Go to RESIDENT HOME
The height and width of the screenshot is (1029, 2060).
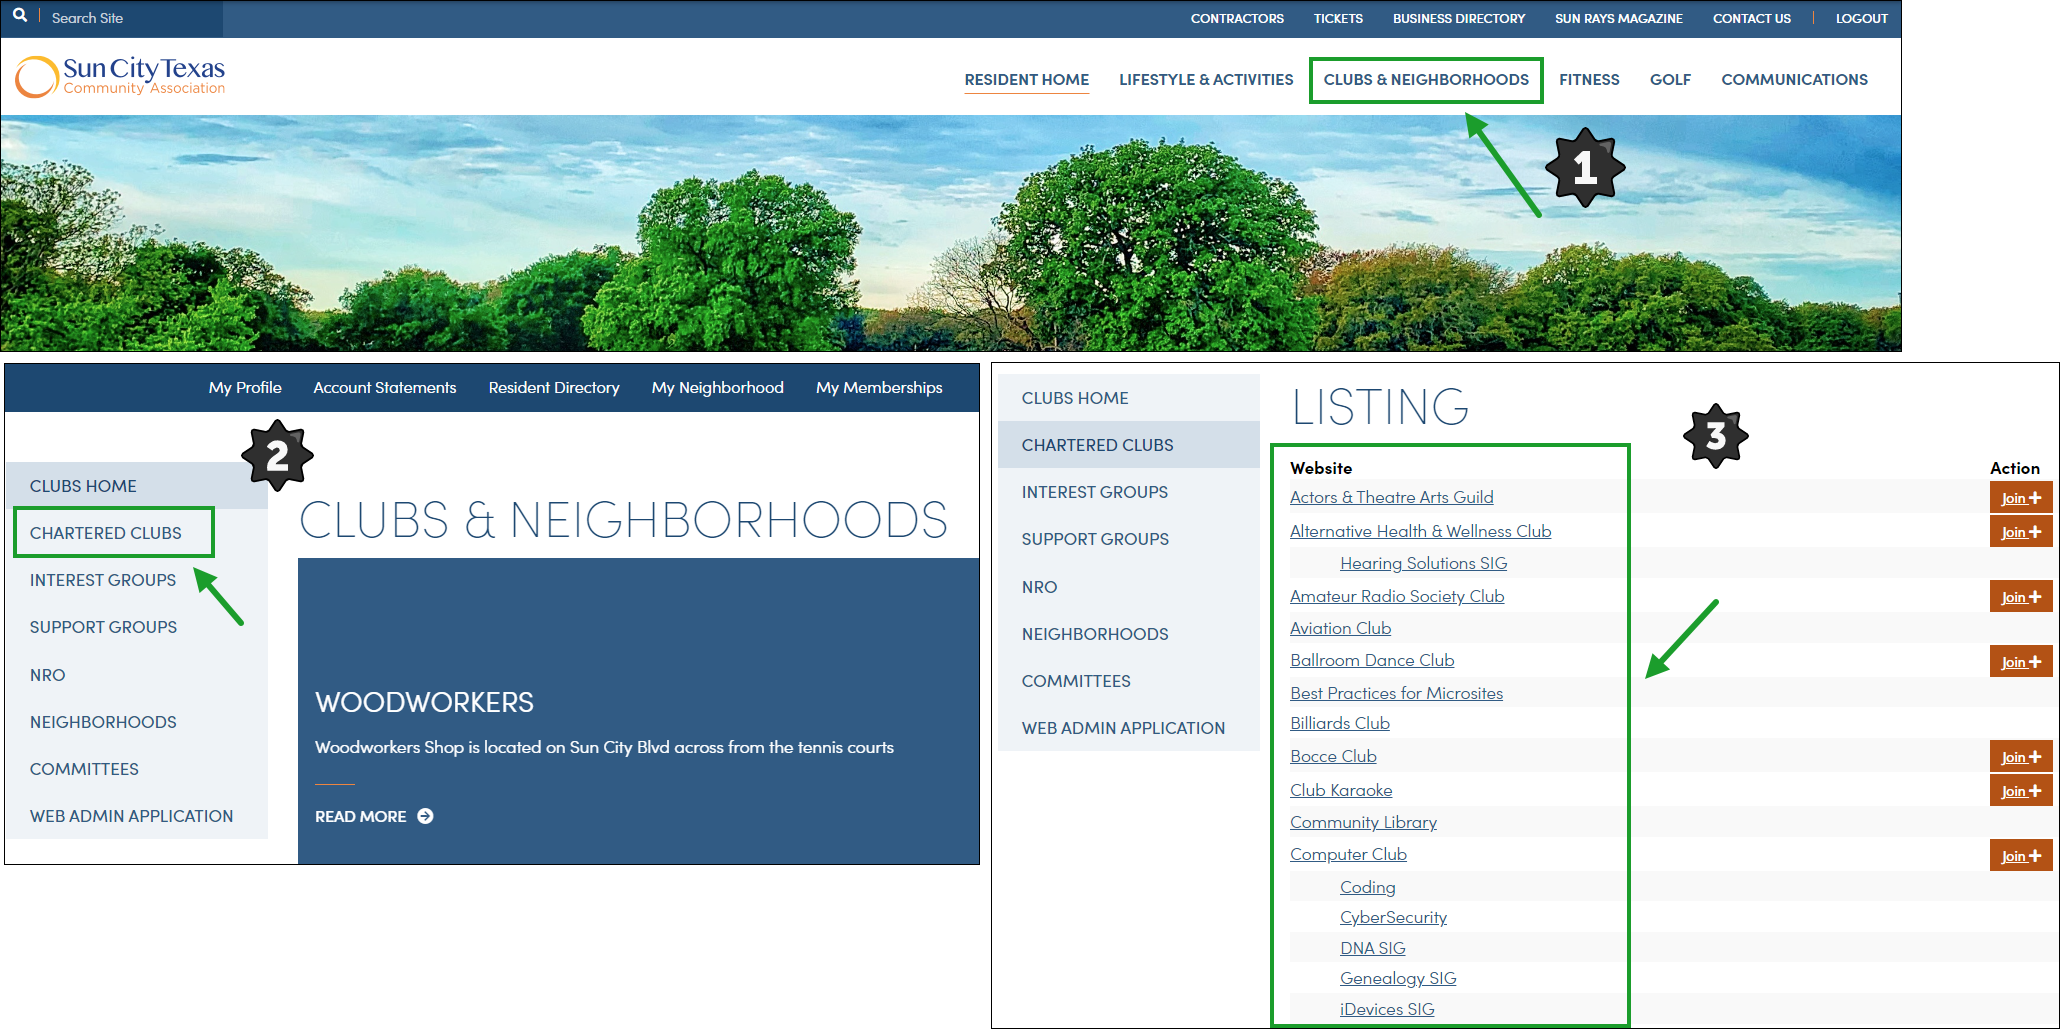tap(1026, 79)
